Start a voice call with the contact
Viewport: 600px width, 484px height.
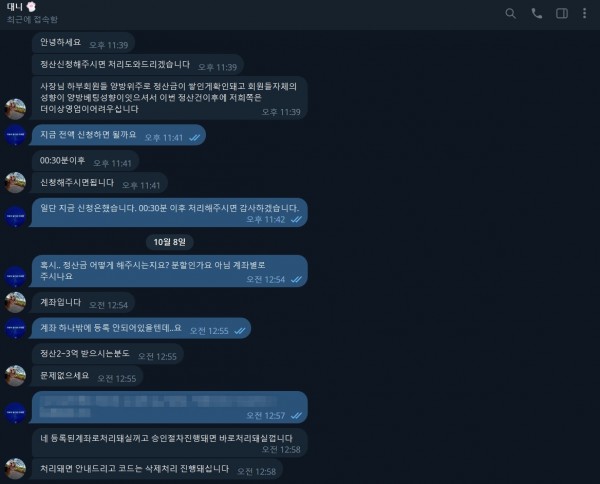(x=536, y=13)
